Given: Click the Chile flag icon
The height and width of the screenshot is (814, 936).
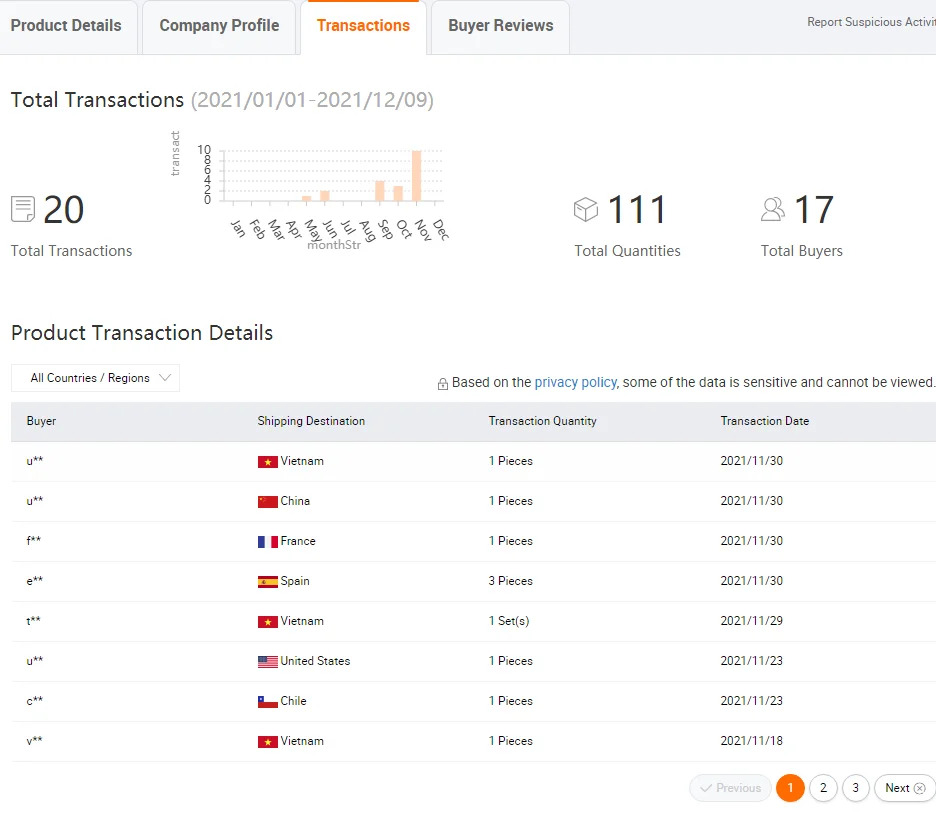Looking at the screenshot, I should (x=267, y=701).
